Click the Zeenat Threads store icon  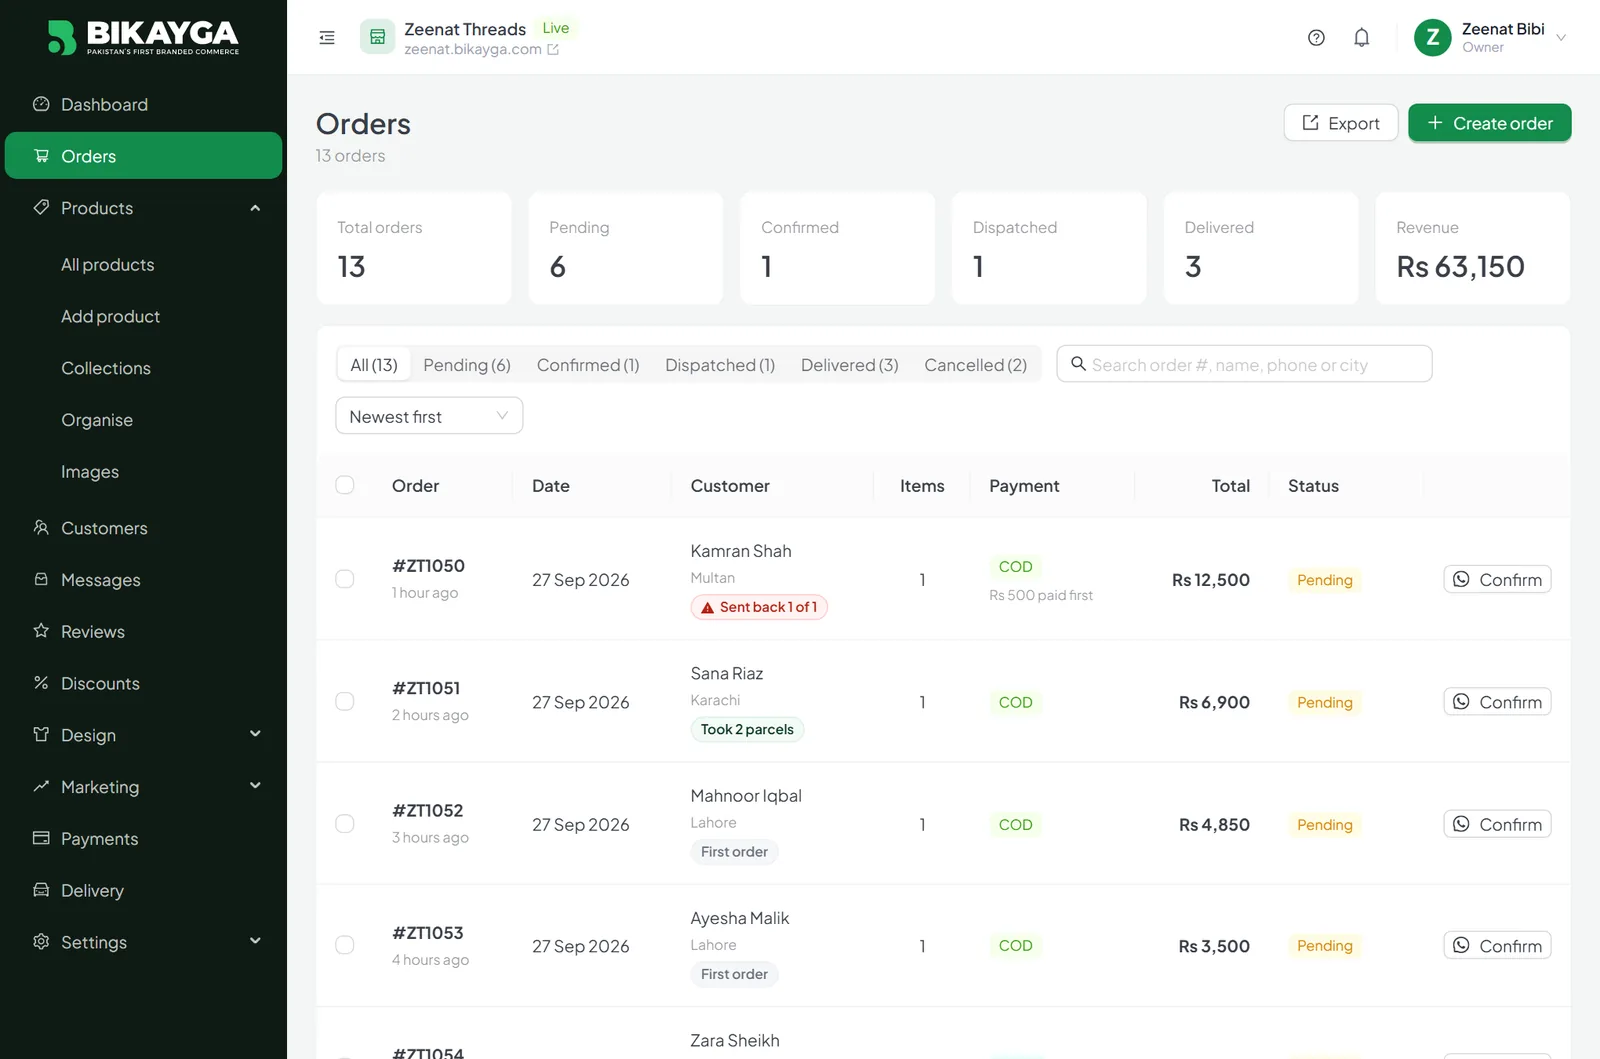click(378, 38)
